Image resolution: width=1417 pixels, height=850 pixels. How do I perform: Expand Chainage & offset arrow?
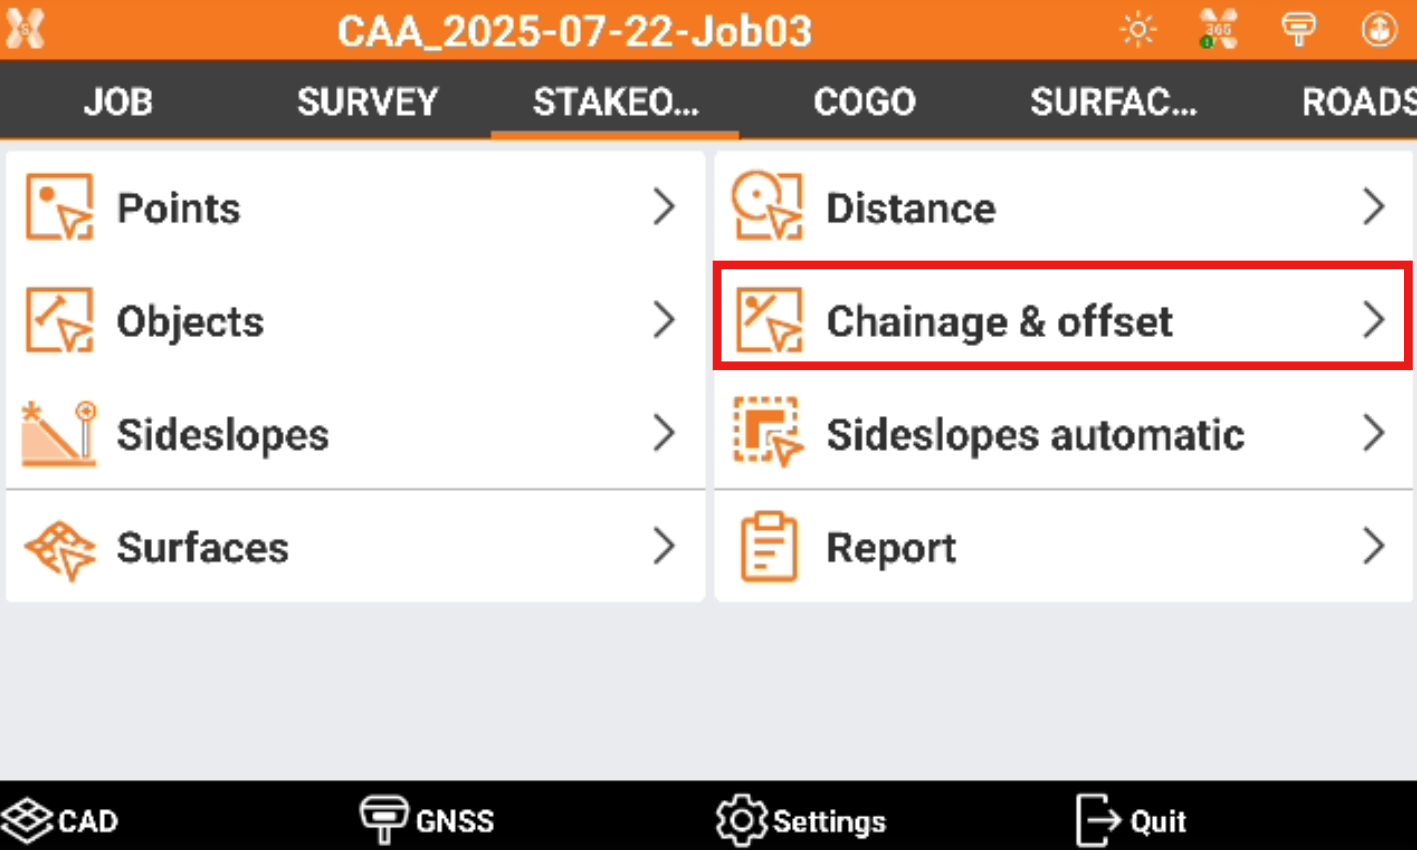(x=1374, y=321)
